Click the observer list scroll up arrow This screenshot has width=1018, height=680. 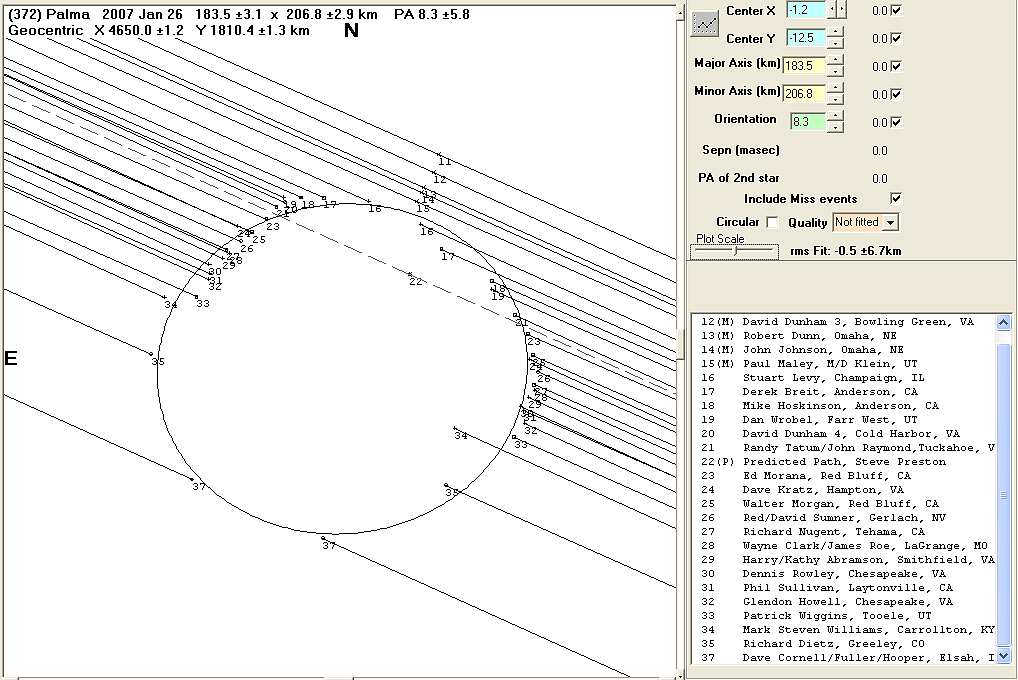(1003, 322)
